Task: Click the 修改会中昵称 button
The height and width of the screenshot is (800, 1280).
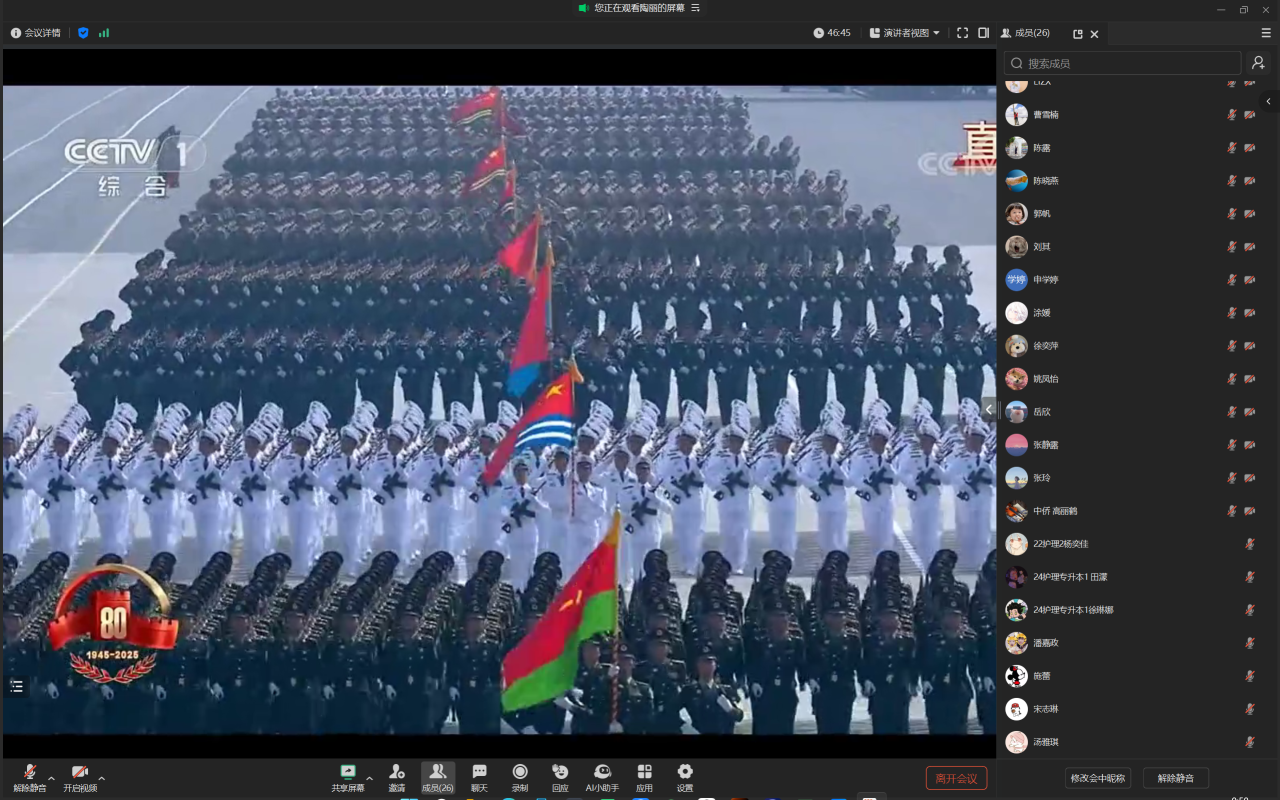Action: coord(1097,778)
